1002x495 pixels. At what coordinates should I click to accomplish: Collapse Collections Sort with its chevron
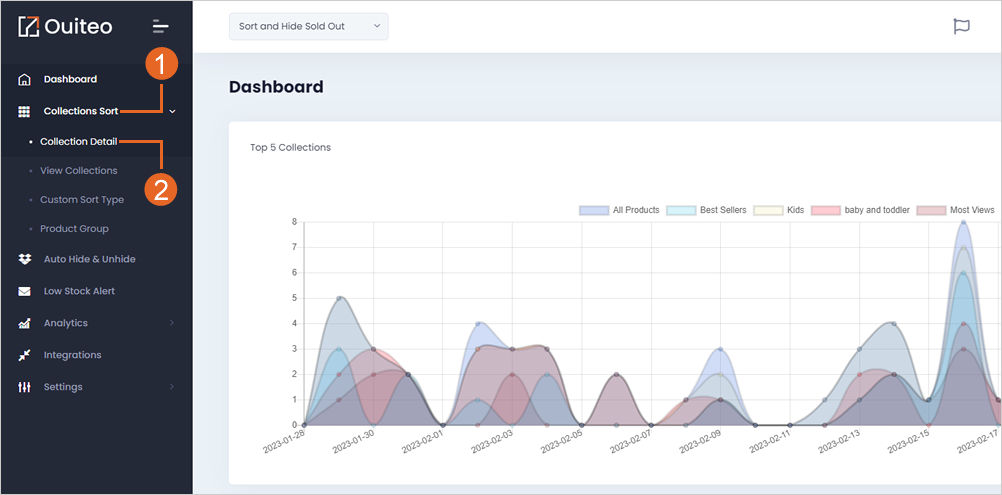(172, 112)
